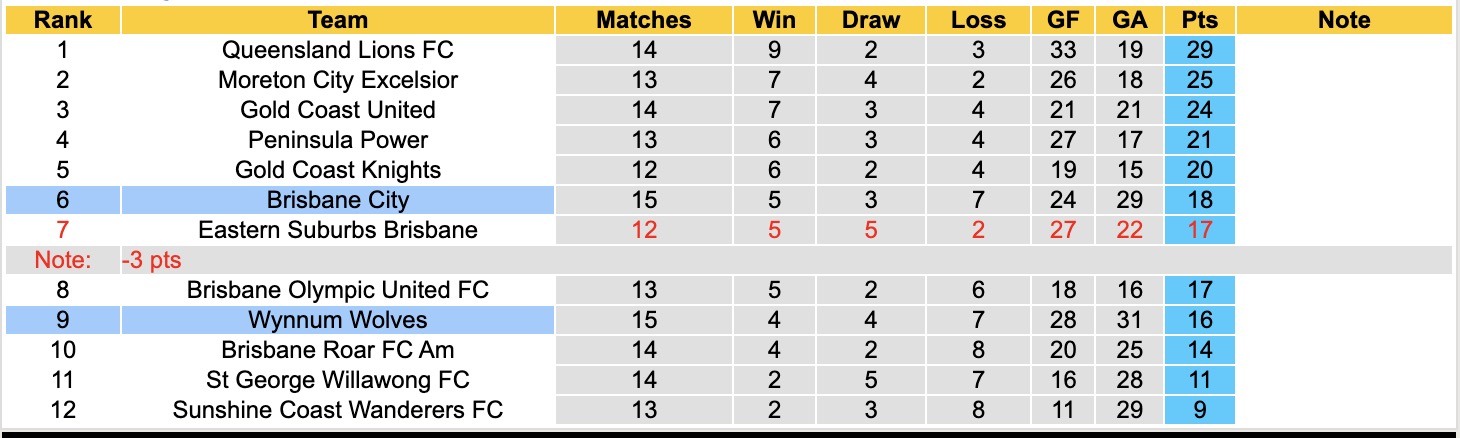This screenshot has width=1460, height=438.
Task: Select Sunshine Coast Wanderers FC team
Action: click(338, 410)
